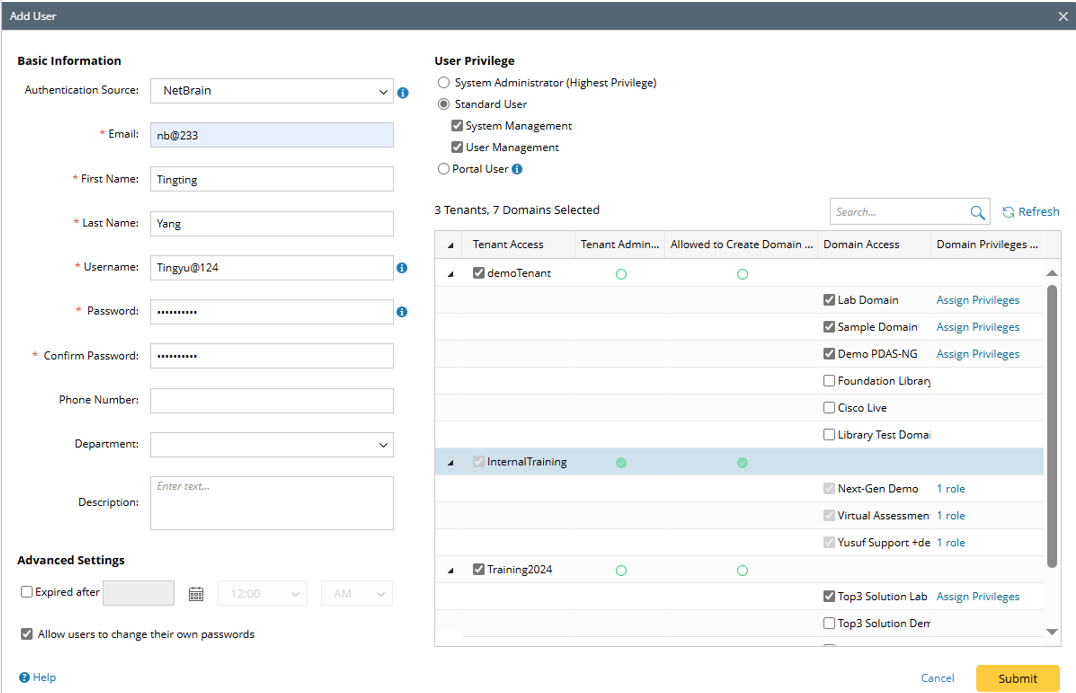
Task: Click Assign Privileges for Lab Domain
Action: click(978, 300)
